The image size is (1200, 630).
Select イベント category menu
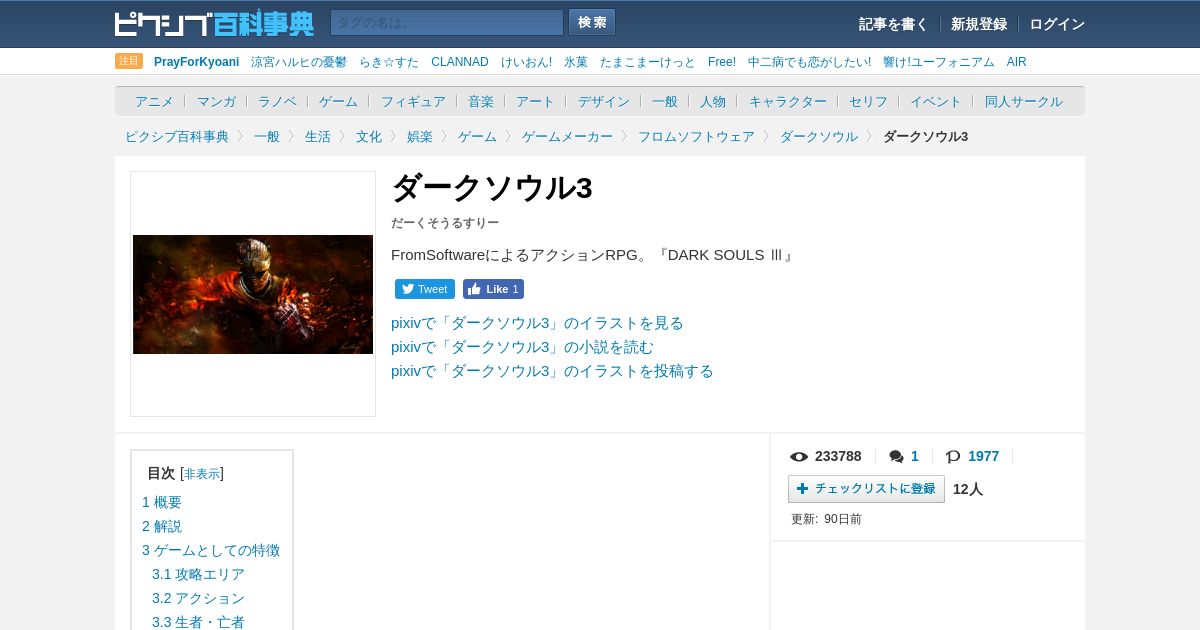tap(935, 101)
